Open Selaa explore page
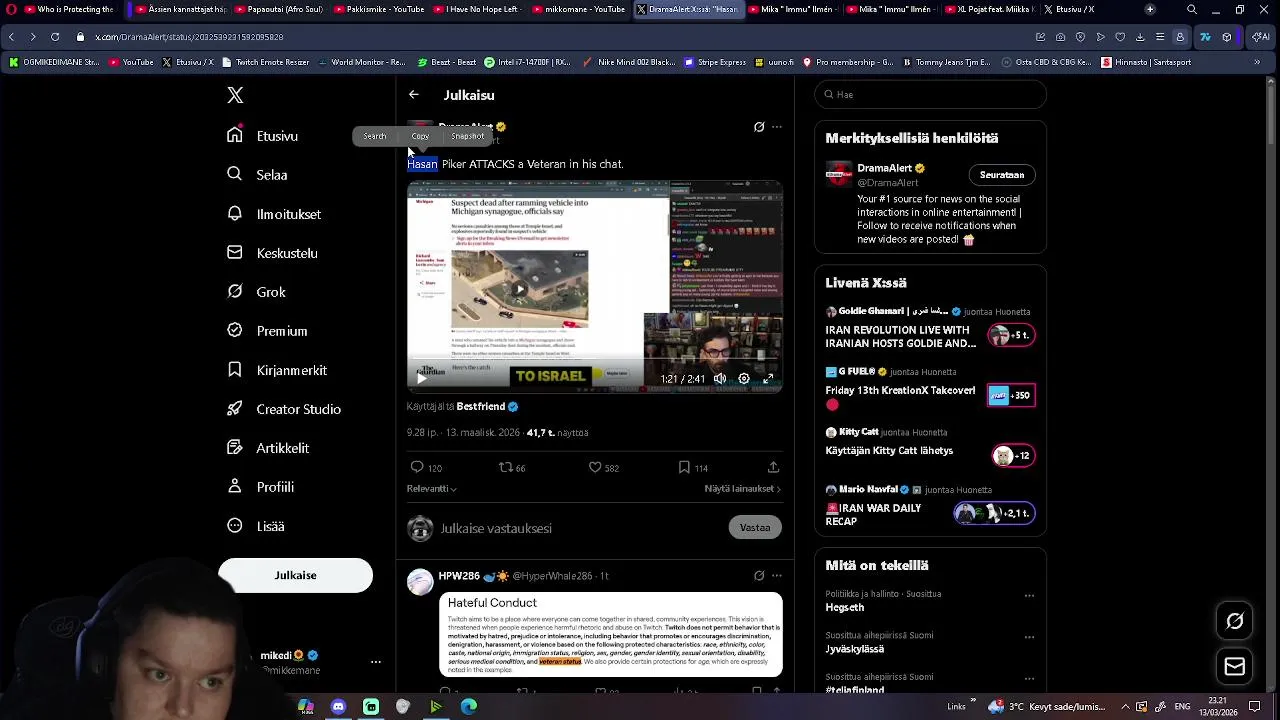1280x720 pixels. (258, 175)
